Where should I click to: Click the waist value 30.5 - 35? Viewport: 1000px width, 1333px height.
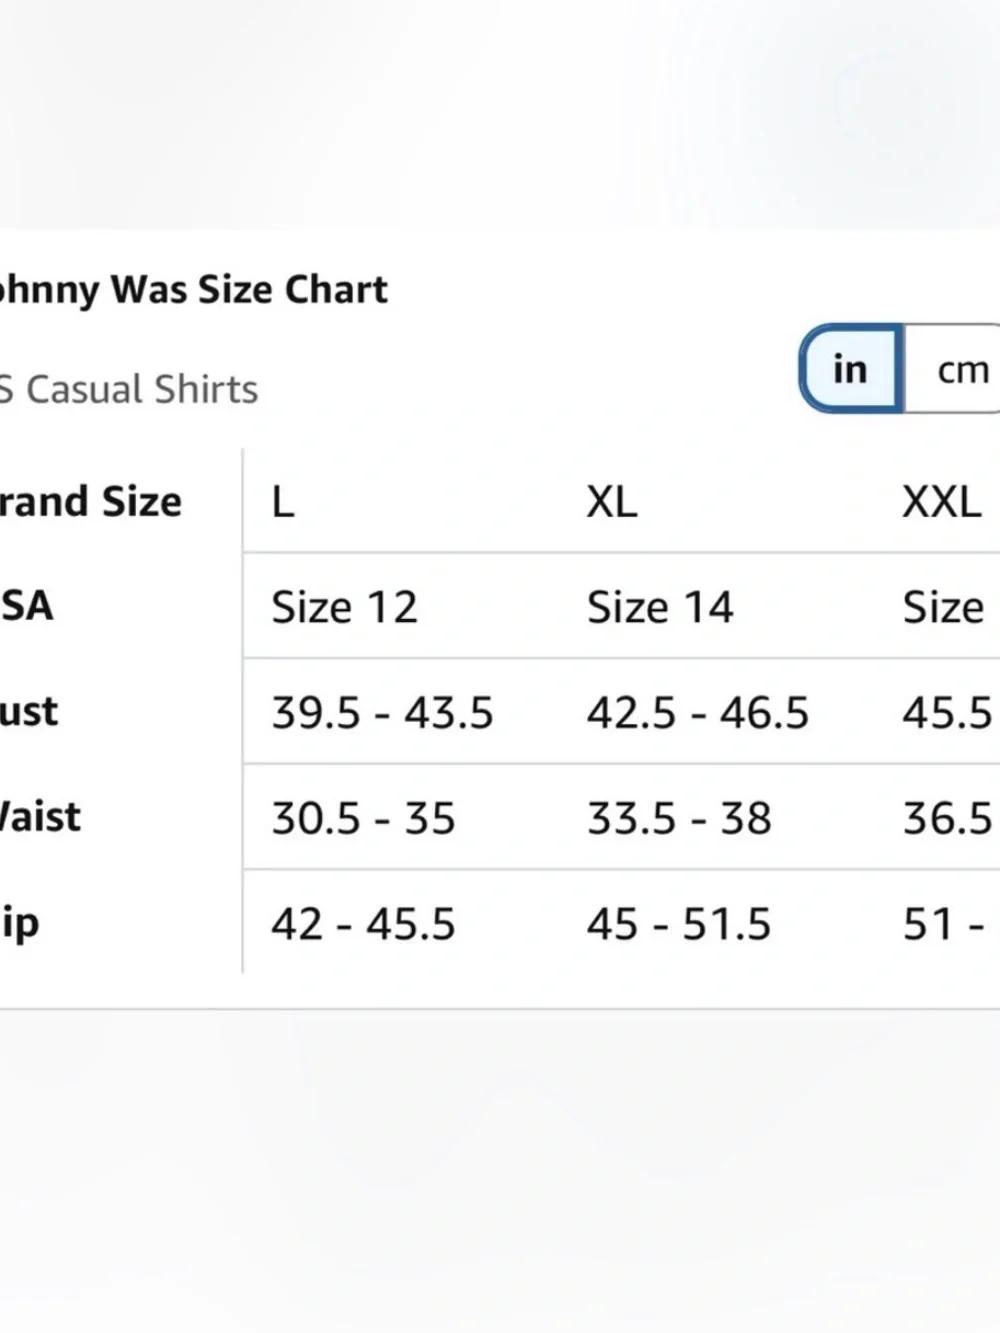pos(363,818)
